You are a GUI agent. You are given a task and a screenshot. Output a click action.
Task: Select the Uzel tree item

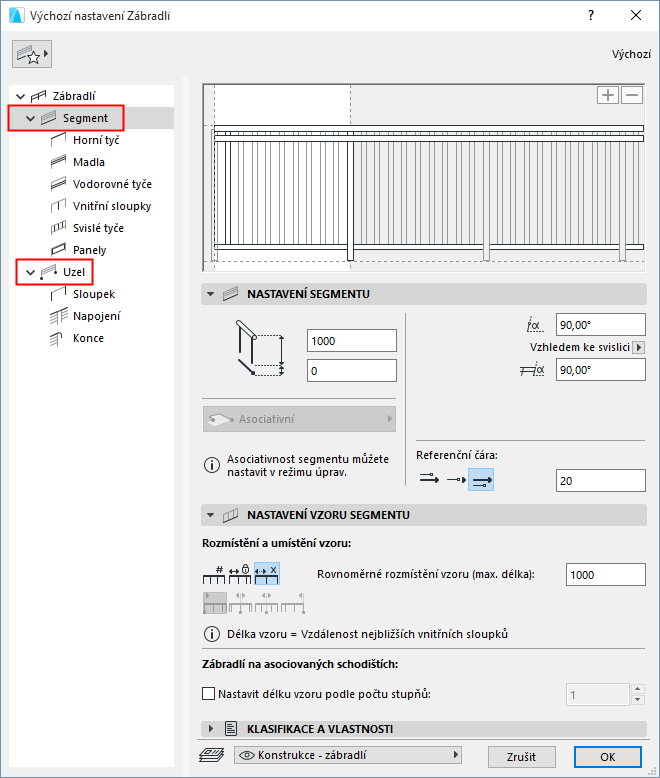[73, 272]
